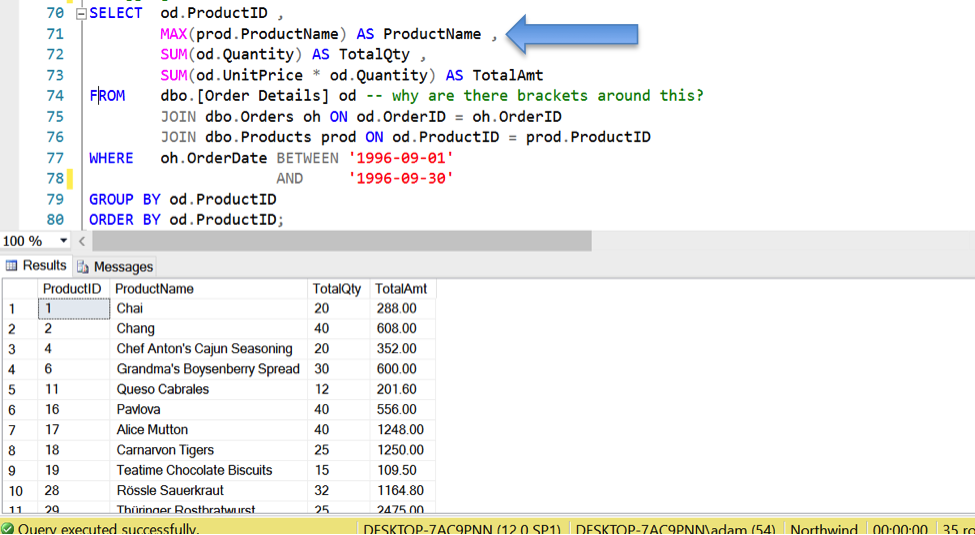Place cursor on MAX keyword in line 71
The width and height of the screenshot is (975, 535).
[x=174, y=34]
